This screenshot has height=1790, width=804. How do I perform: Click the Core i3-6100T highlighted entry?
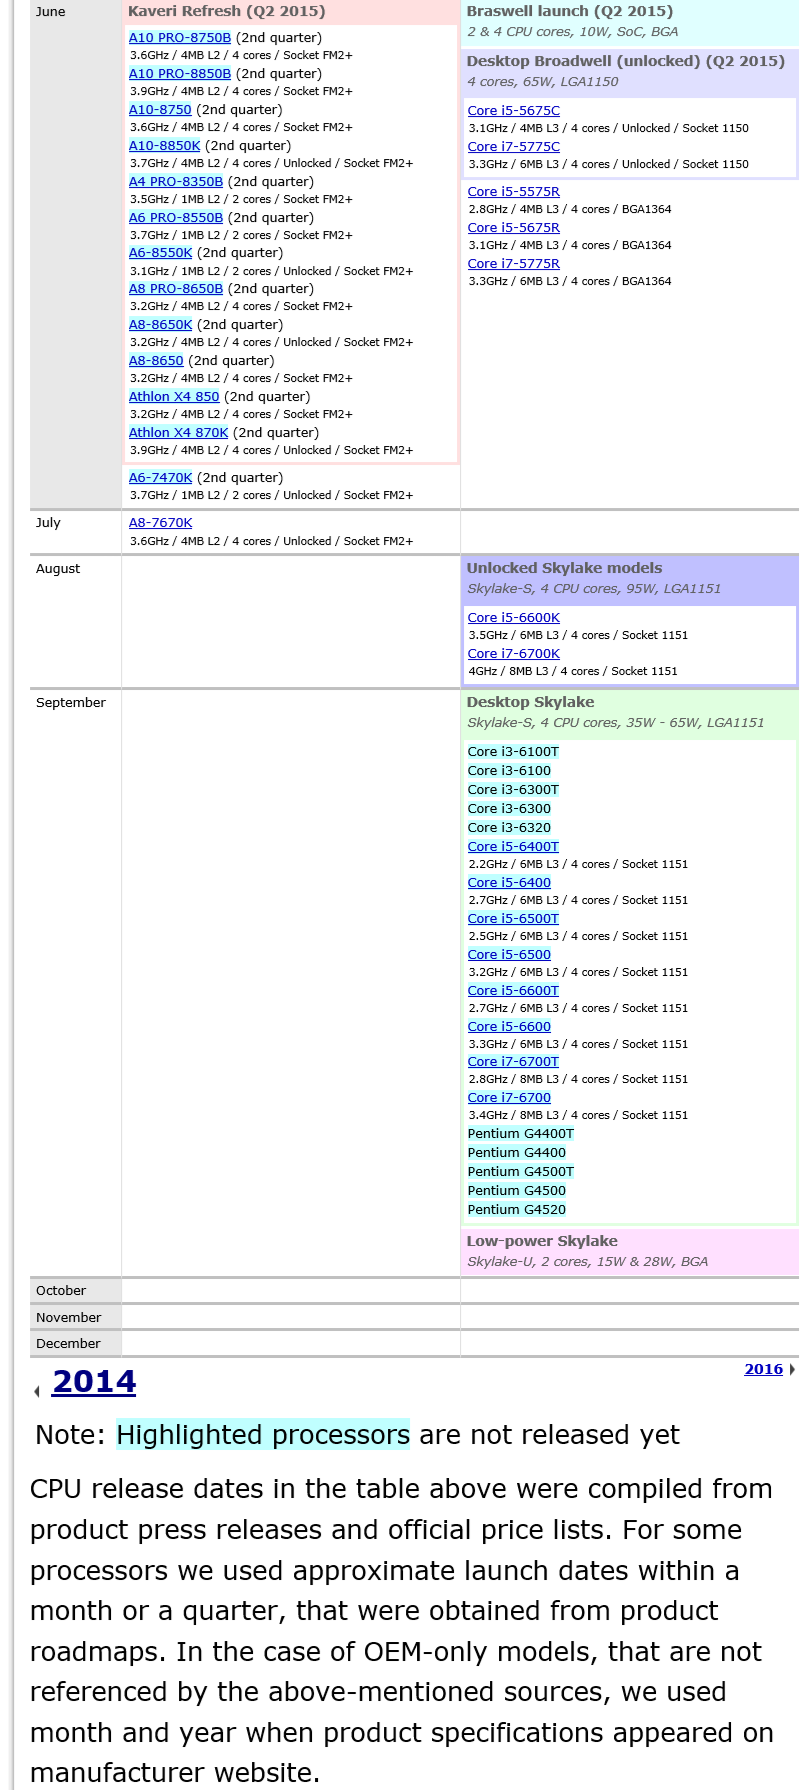click(x=514, y=752)
